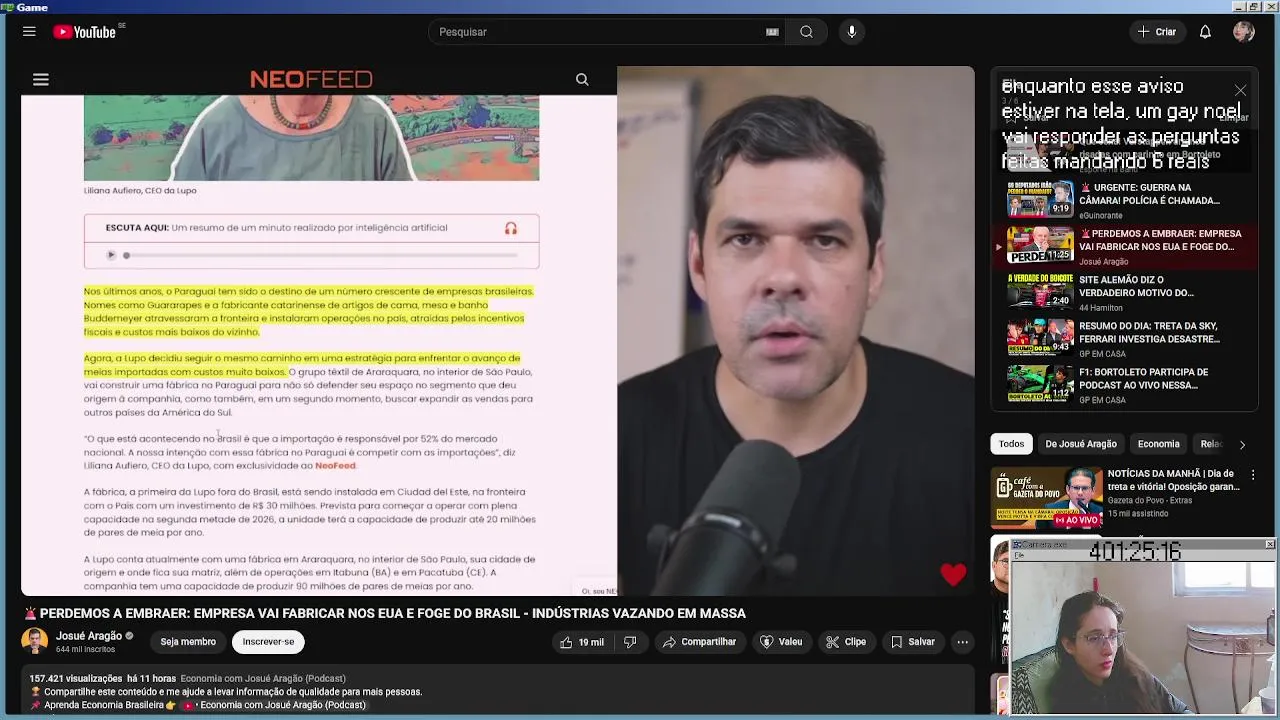
Task: Play URGENTE: GUERRA NA CÂMARA playlist video
Action: 1125,200
